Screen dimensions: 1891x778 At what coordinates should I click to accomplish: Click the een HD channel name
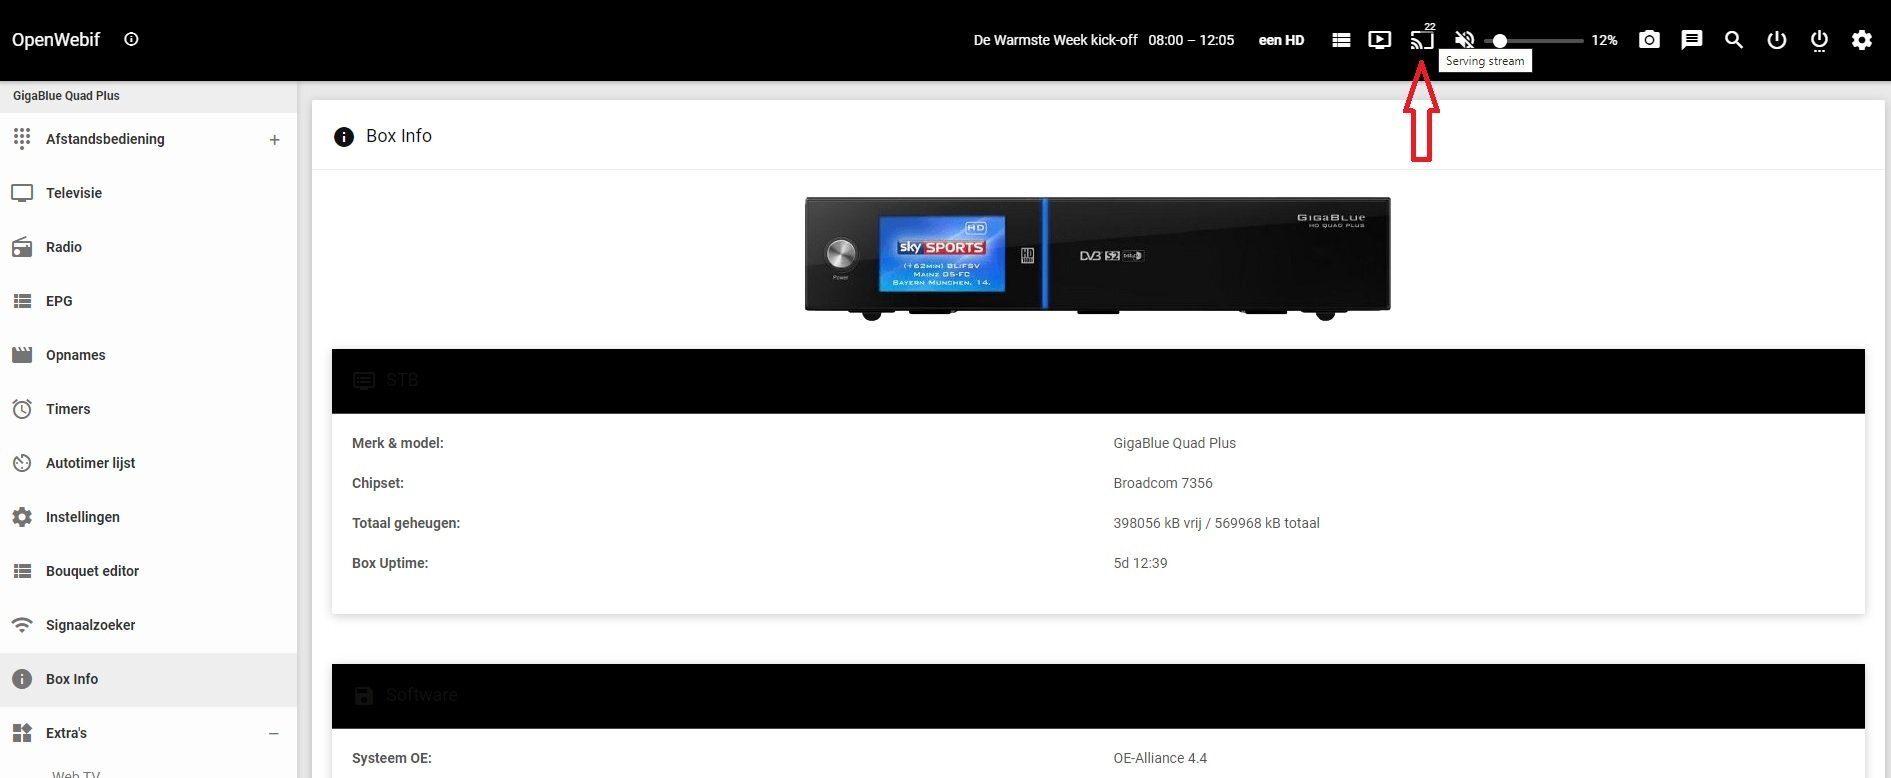click(1281, 40)
